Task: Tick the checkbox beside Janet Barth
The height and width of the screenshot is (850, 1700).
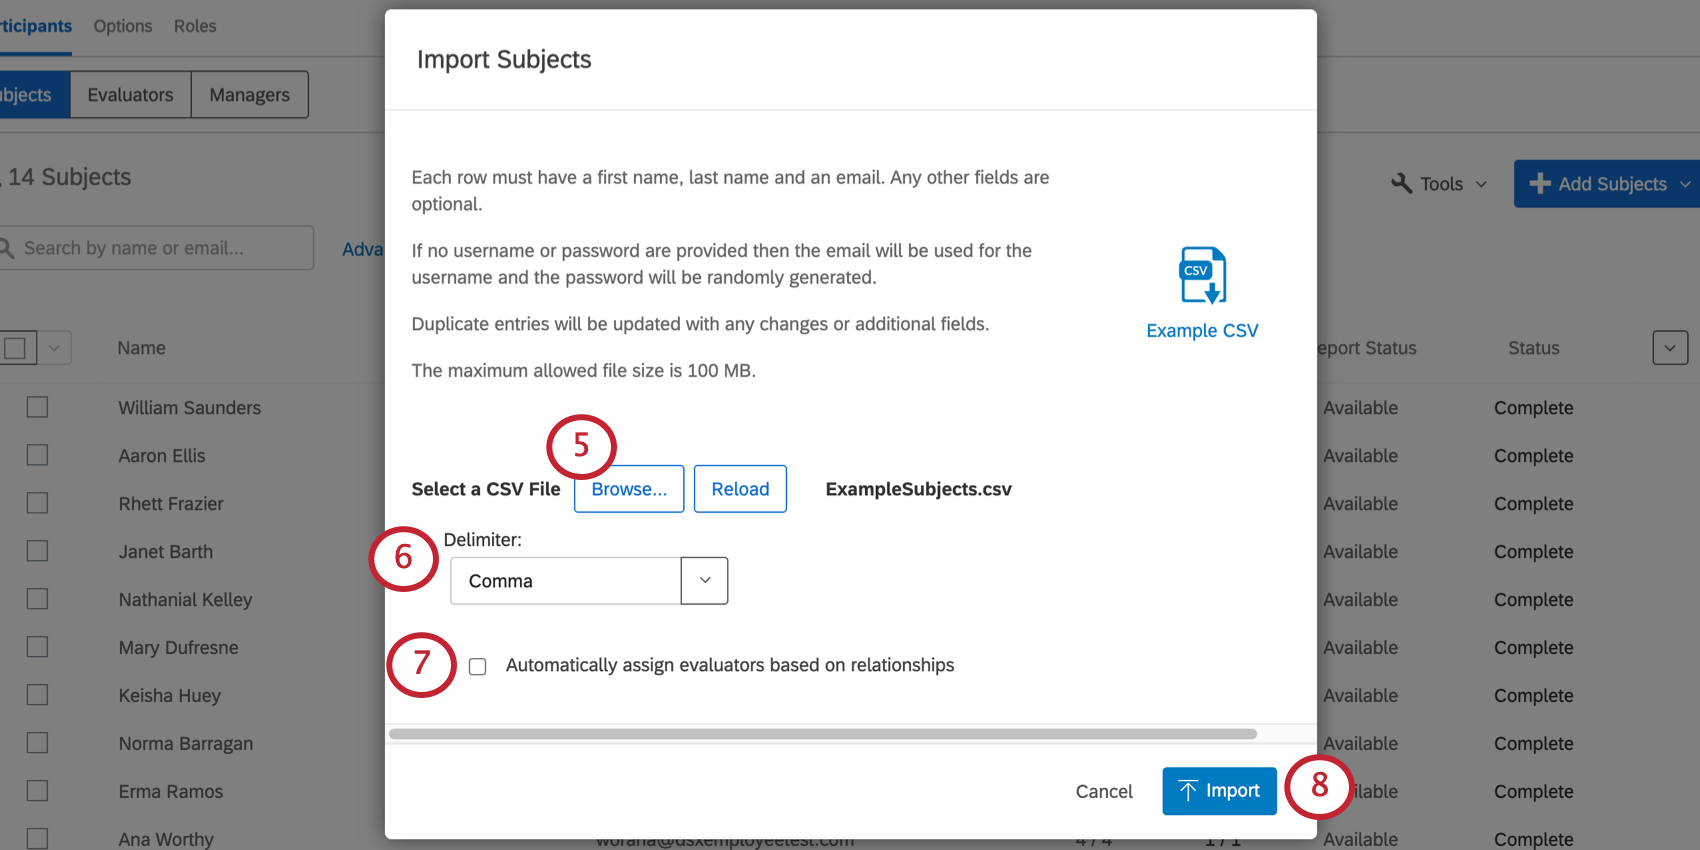Action: pos(38,551)
